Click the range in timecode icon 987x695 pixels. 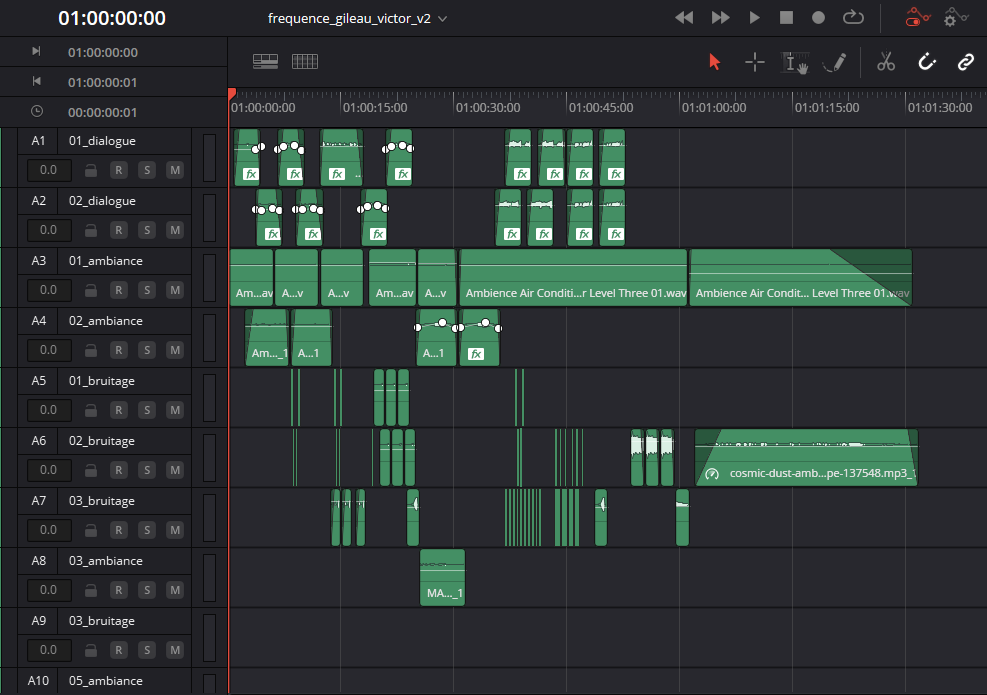[x=37, y=51]
